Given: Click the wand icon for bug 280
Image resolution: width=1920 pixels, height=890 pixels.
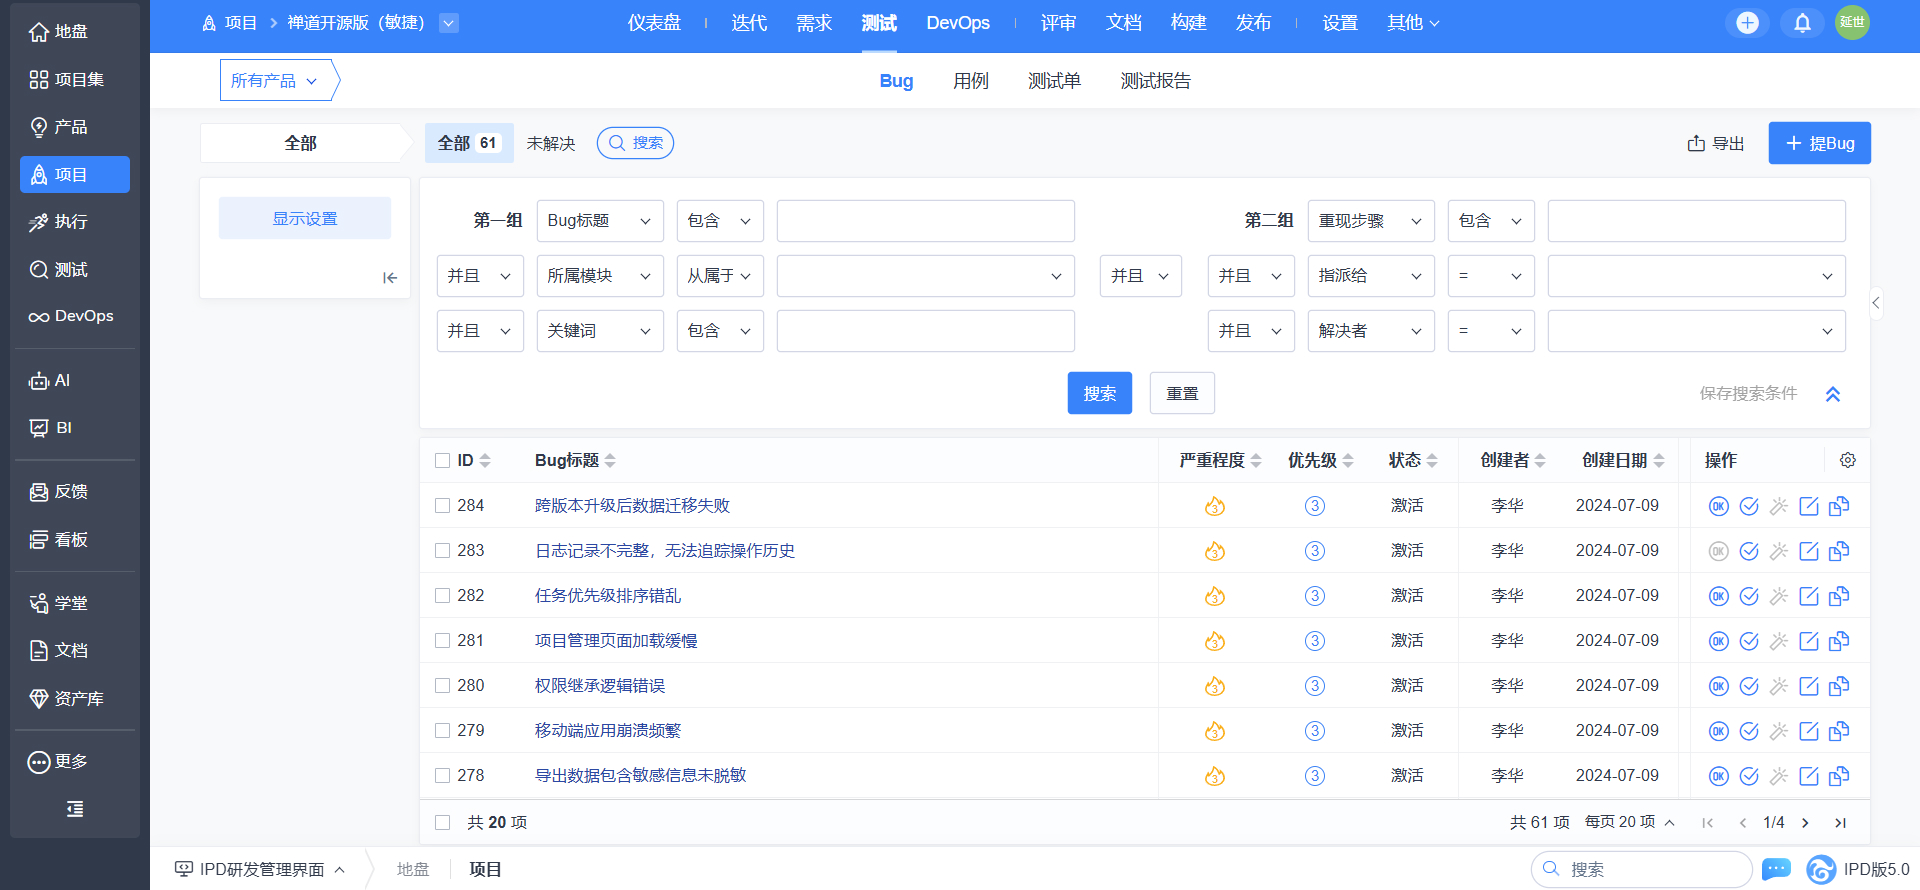Looking at the screenshot, I should pyautogui.click(x=1778, y=686).
